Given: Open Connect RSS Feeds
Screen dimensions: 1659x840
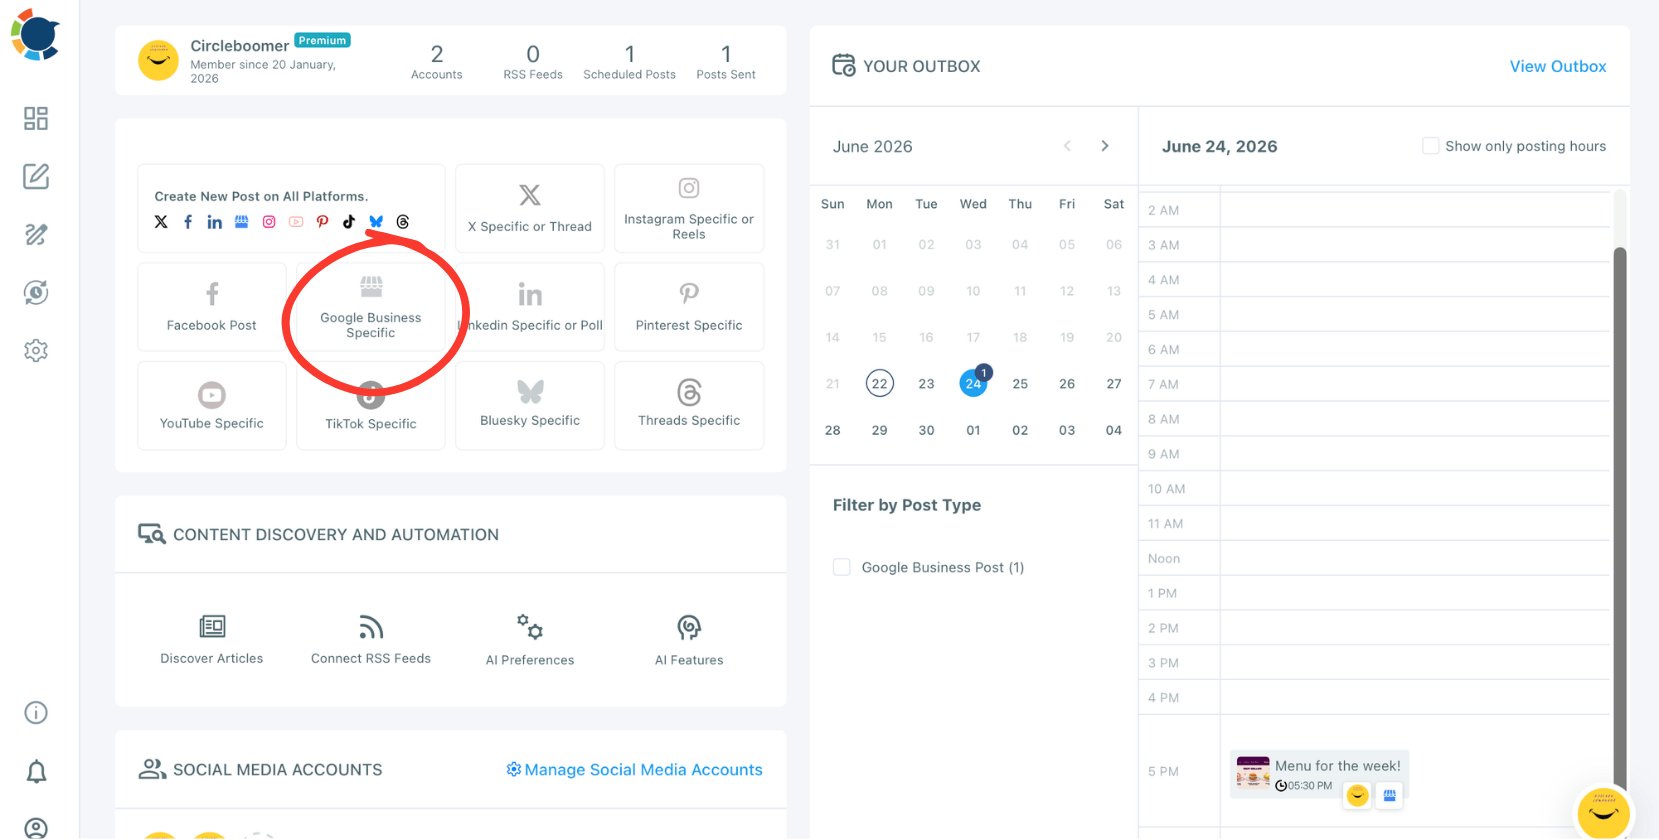Looking at the screenshot, I should click(x=371, y=640).
